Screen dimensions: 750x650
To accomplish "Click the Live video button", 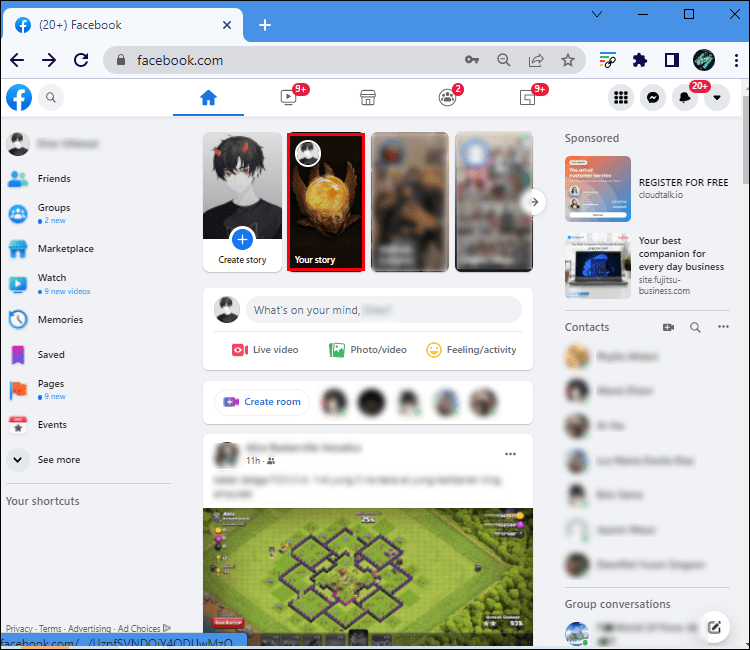I will [x=265, y=350].
